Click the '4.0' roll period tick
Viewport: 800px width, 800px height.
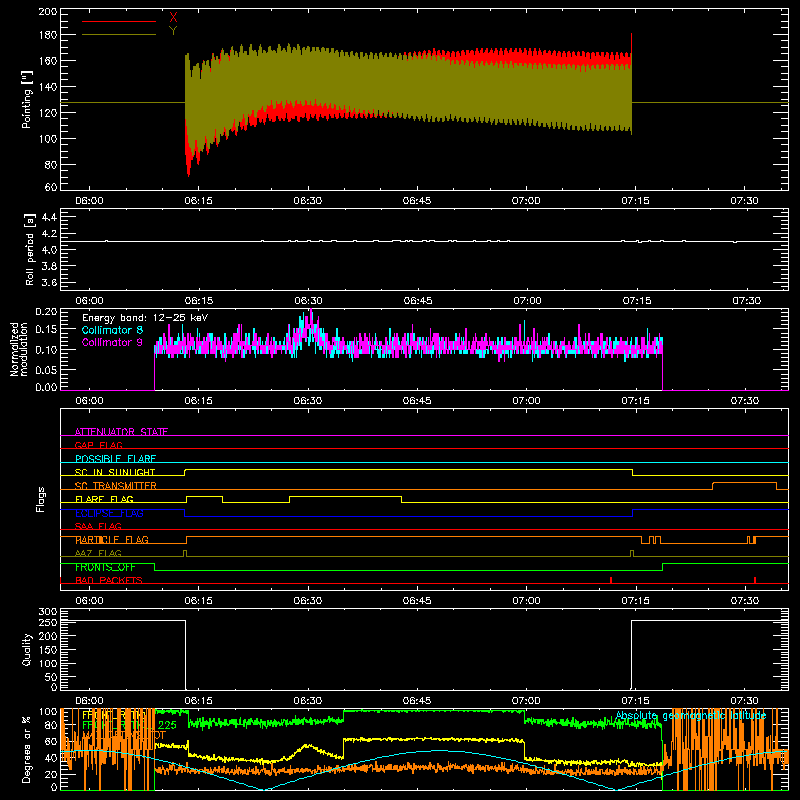coord(49,250)
